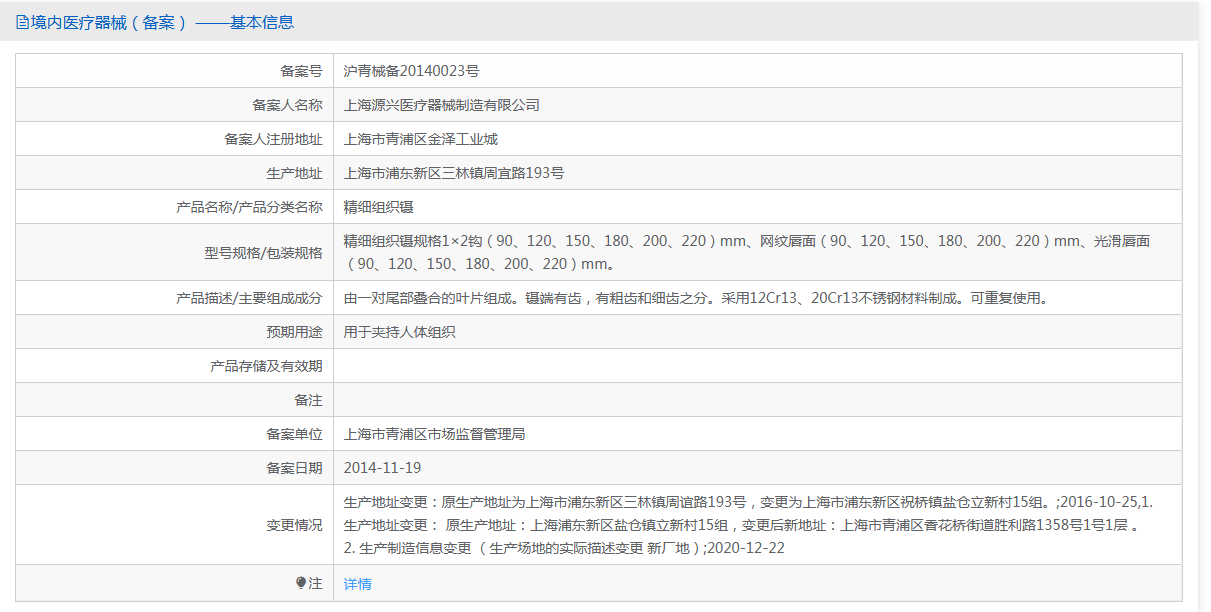1211x612 pixels.
Task: Click the 产品名称/产品分类名称 label
Action: coord(249,207)
